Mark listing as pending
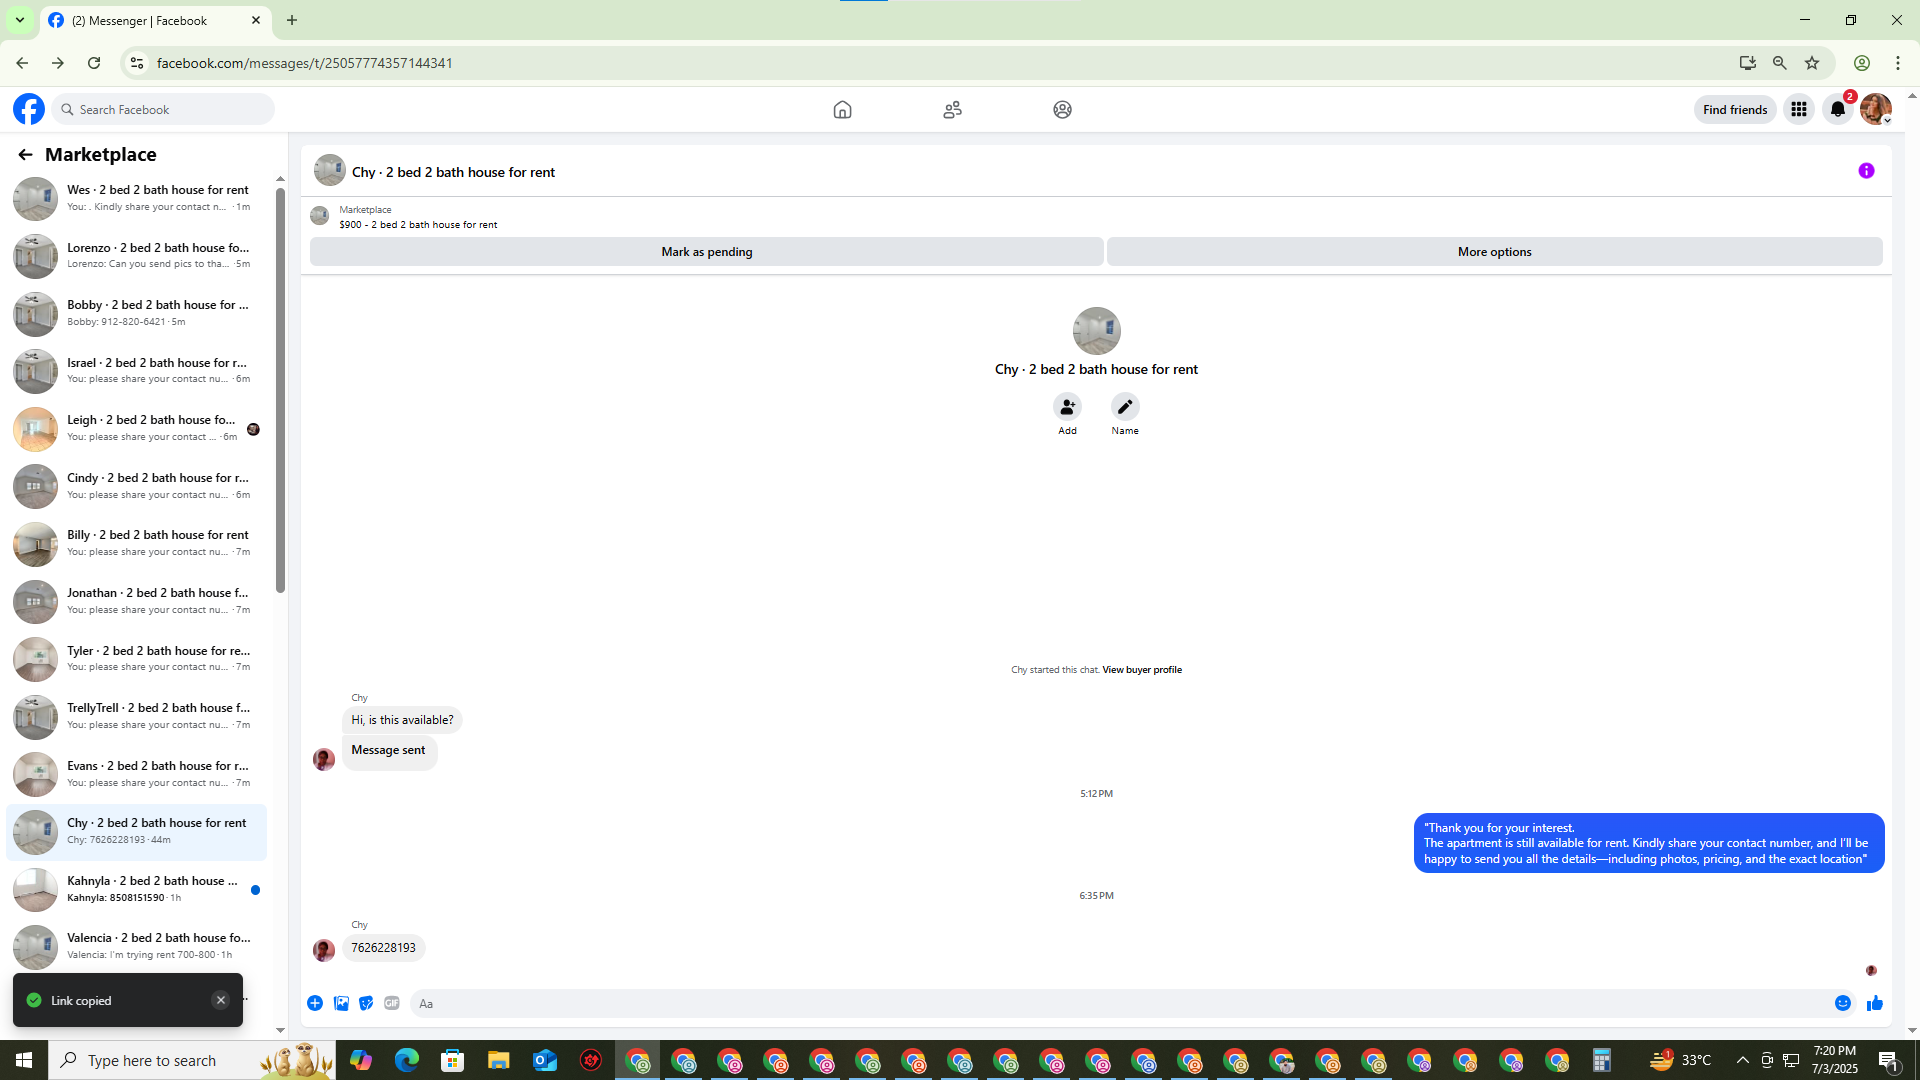 pos(706,252)
